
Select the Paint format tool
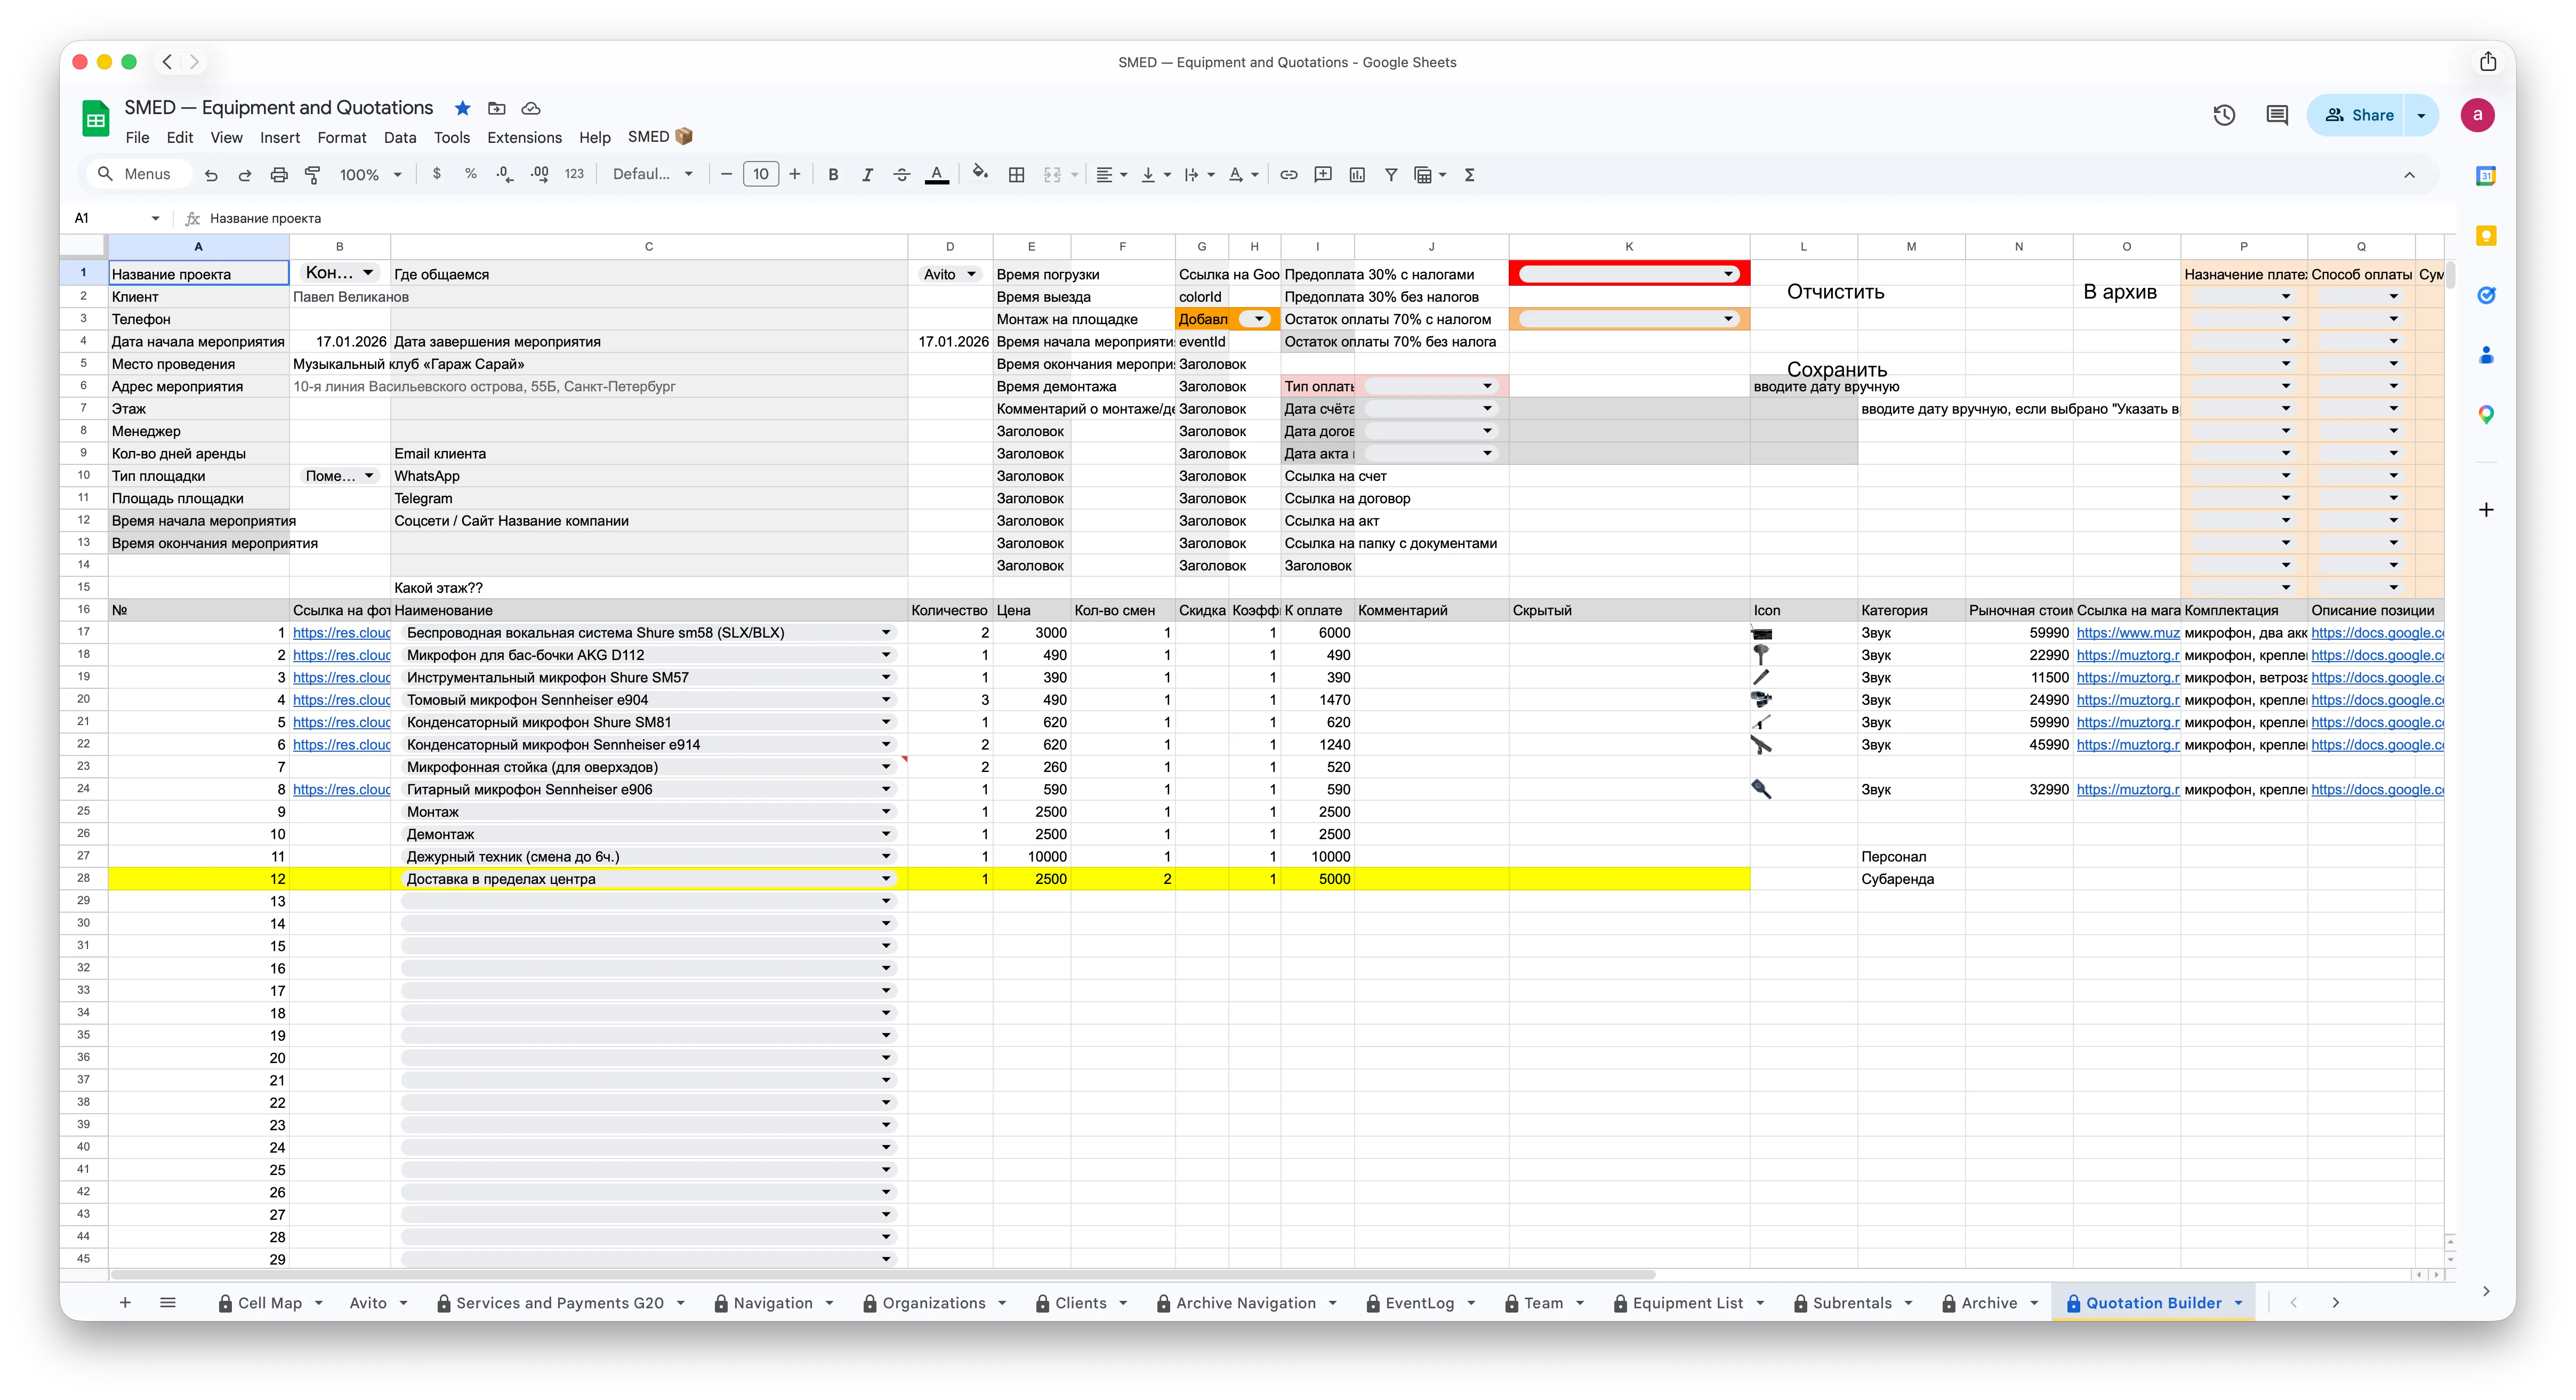point(313,175)
